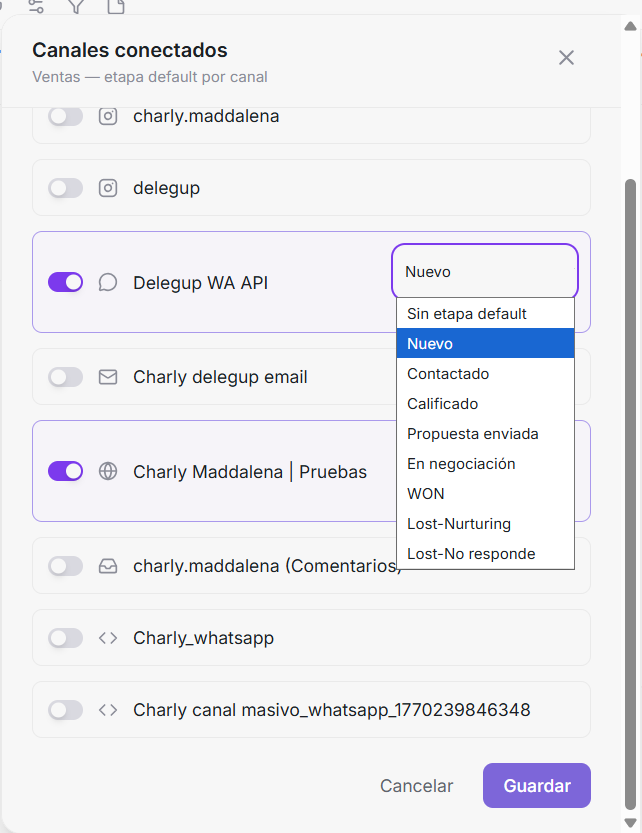Pick 'En negociación' stage option
The width and height of the screenshot is (642, 833).
pos(485,463)
